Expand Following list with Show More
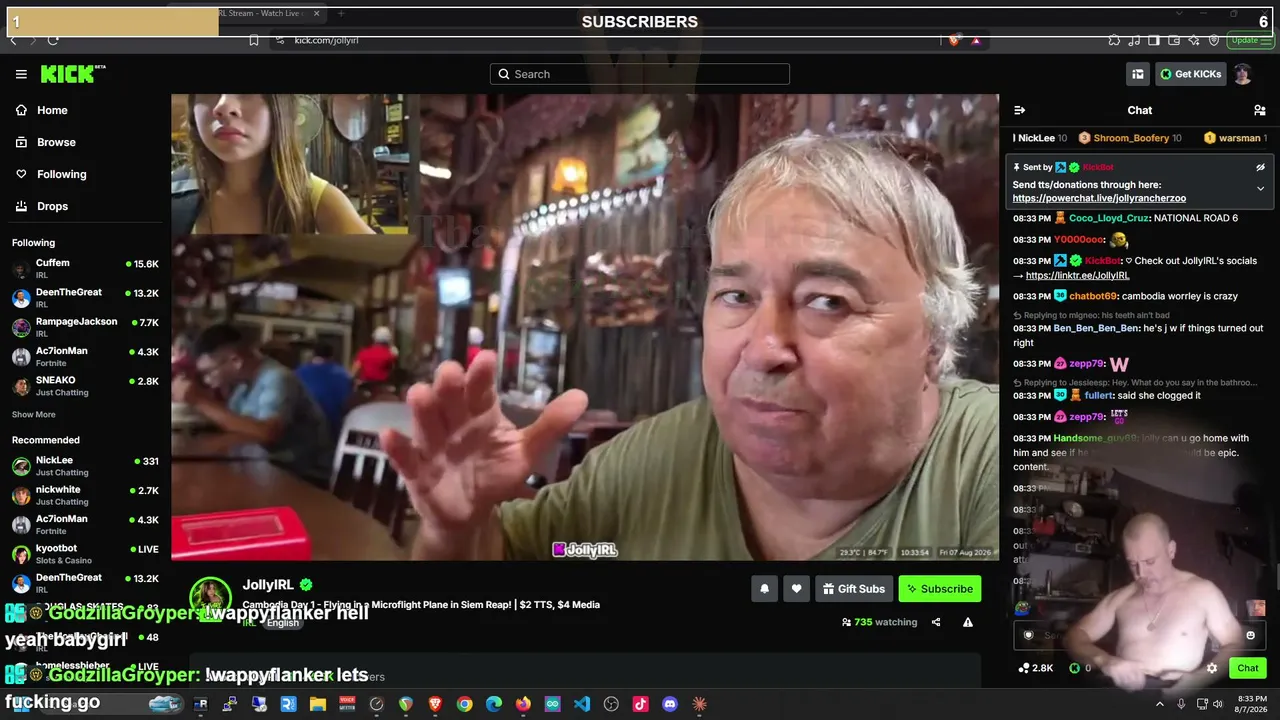 point(34,415)
